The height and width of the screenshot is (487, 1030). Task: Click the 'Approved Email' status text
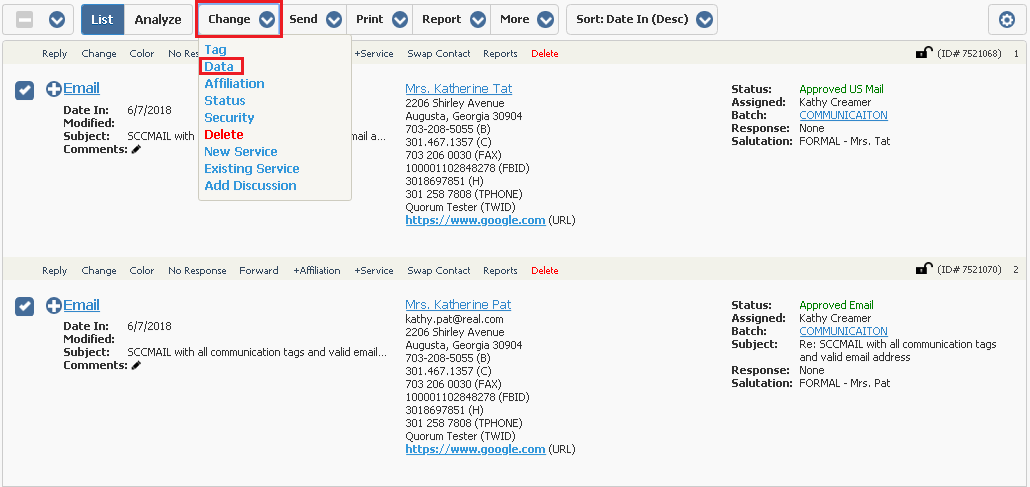pyautogui.click(x=836, y=306)
